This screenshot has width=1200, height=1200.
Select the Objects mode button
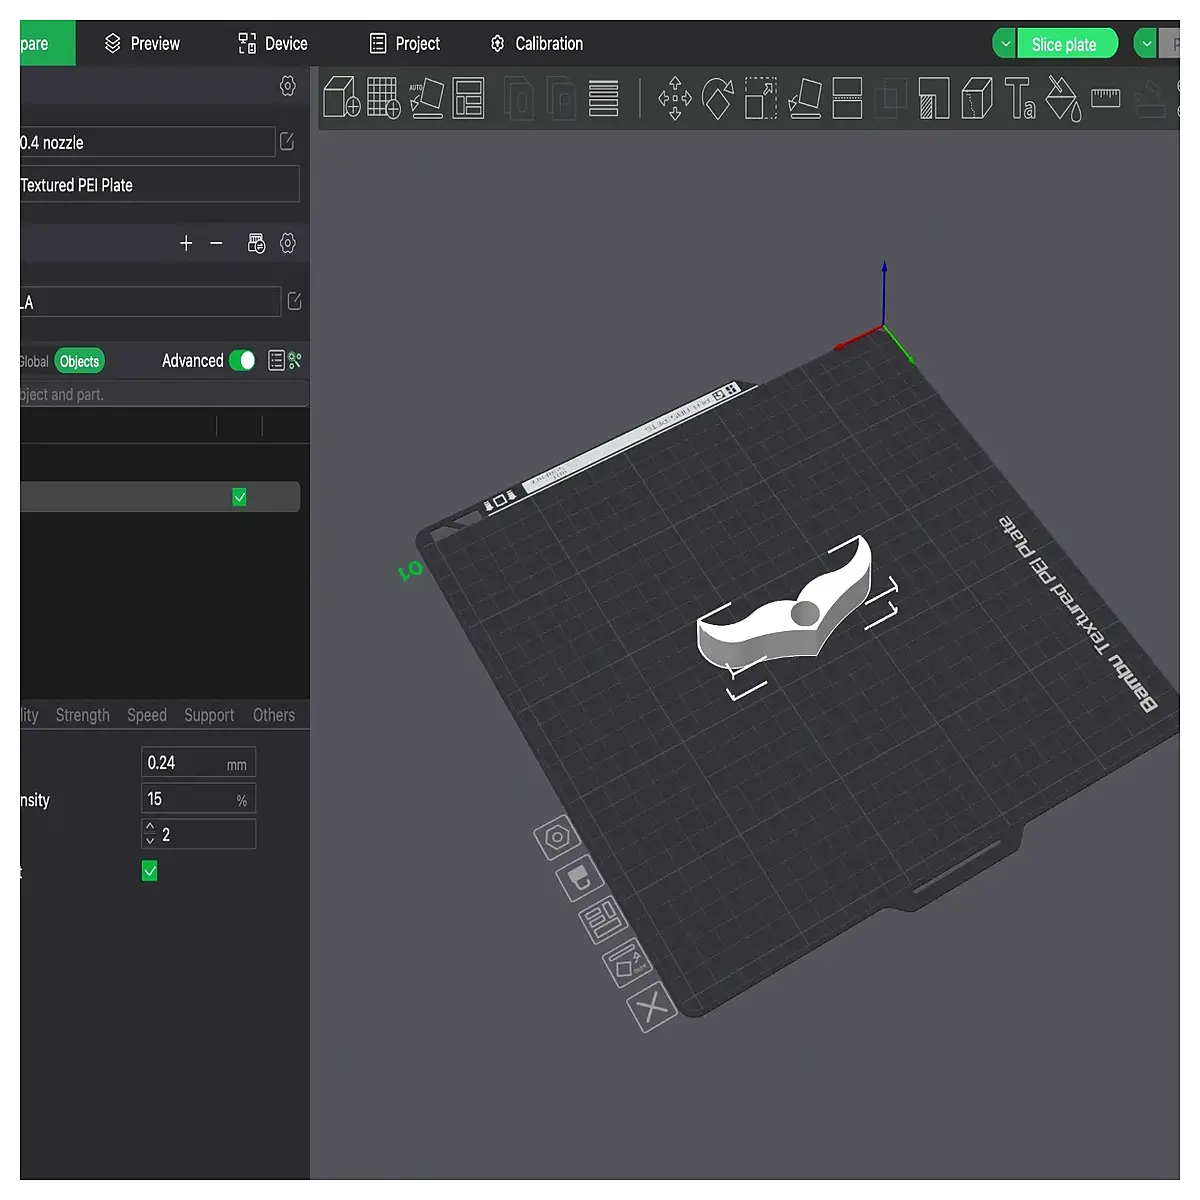(79, 361)
